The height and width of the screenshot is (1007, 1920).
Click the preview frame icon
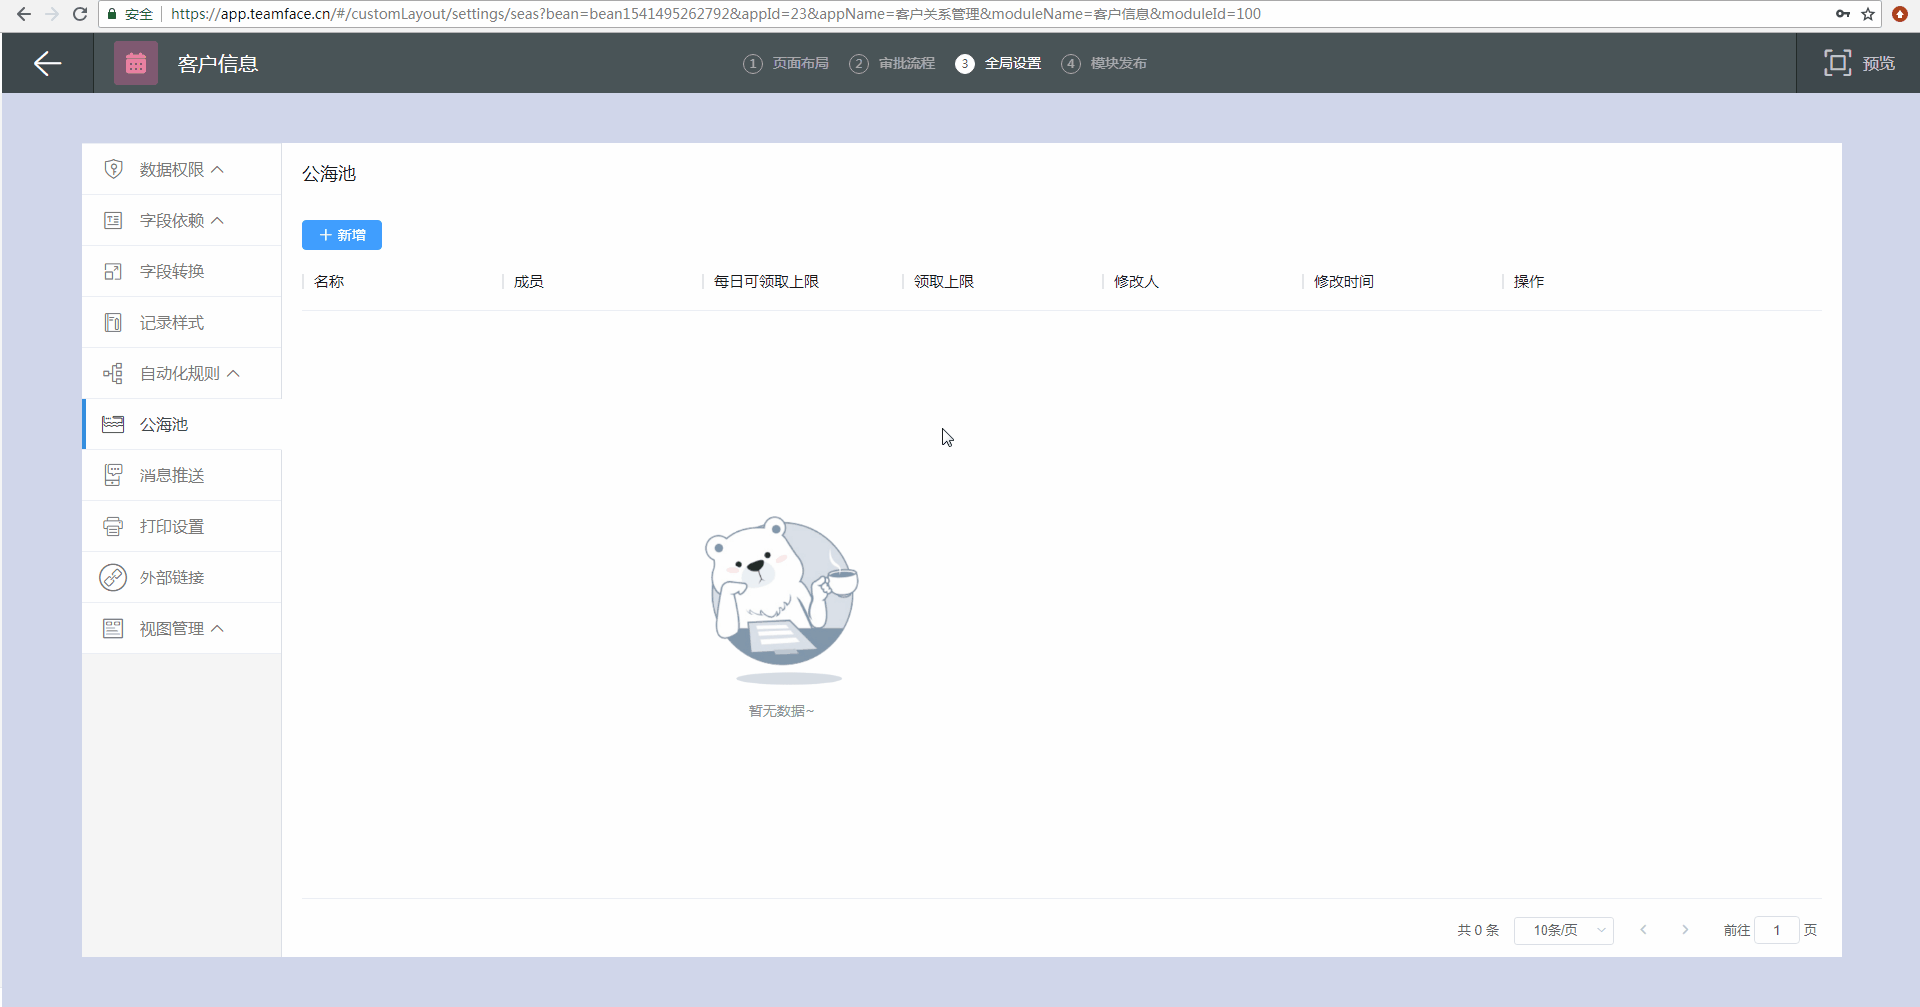coord(1837,63)
